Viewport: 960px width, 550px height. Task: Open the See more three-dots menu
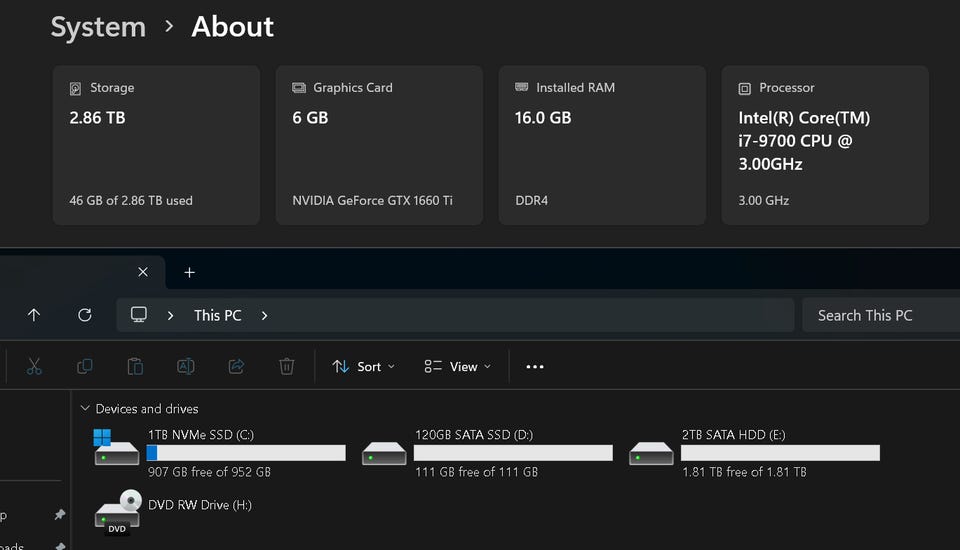tap(534, 367)
